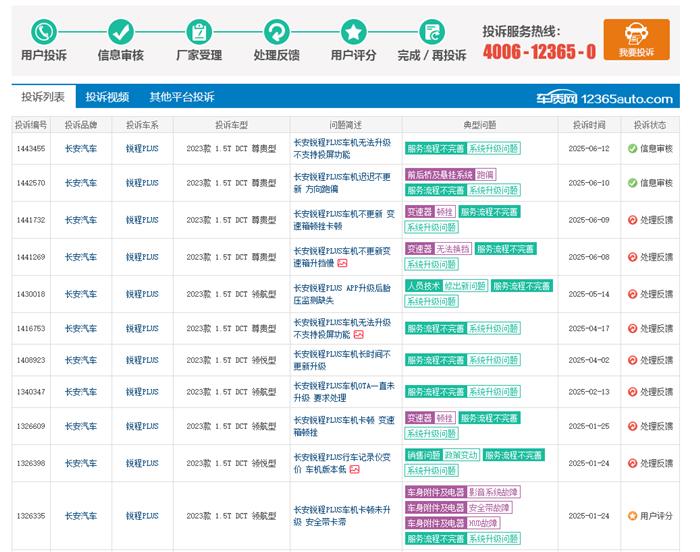700x552 pixels.
Task: Click the 跑腿变动 tag in row 1326398
Action: (461, 455)
